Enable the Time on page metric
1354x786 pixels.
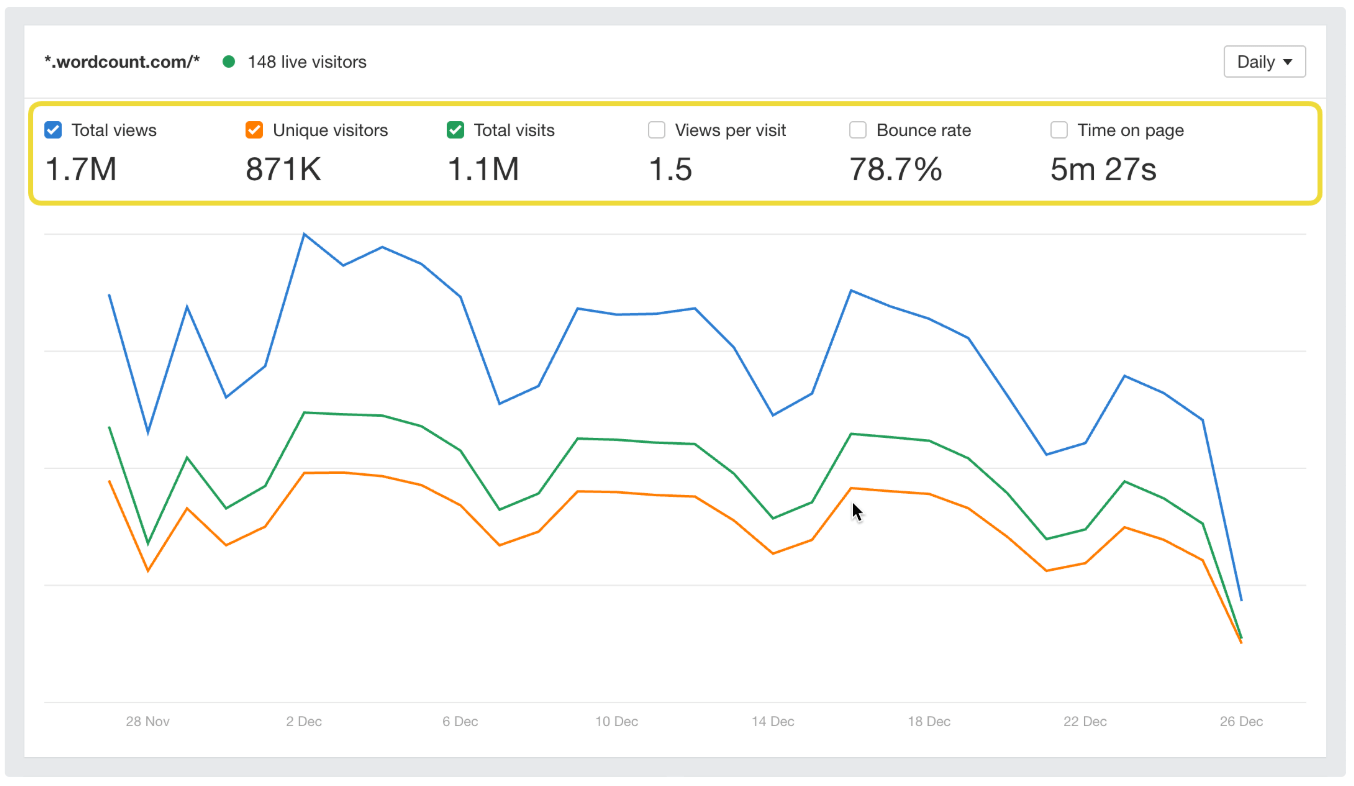[x=1059, y=130]
